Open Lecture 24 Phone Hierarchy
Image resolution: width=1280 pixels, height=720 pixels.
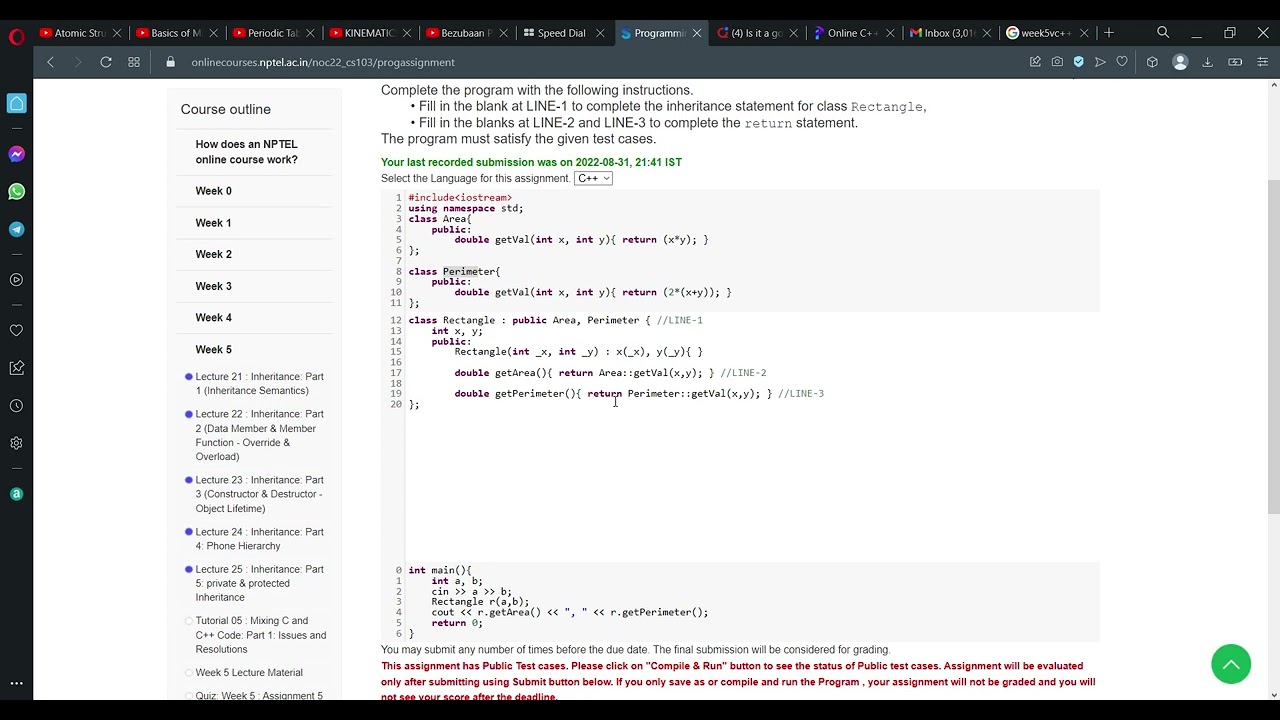(x=260, y=539)
